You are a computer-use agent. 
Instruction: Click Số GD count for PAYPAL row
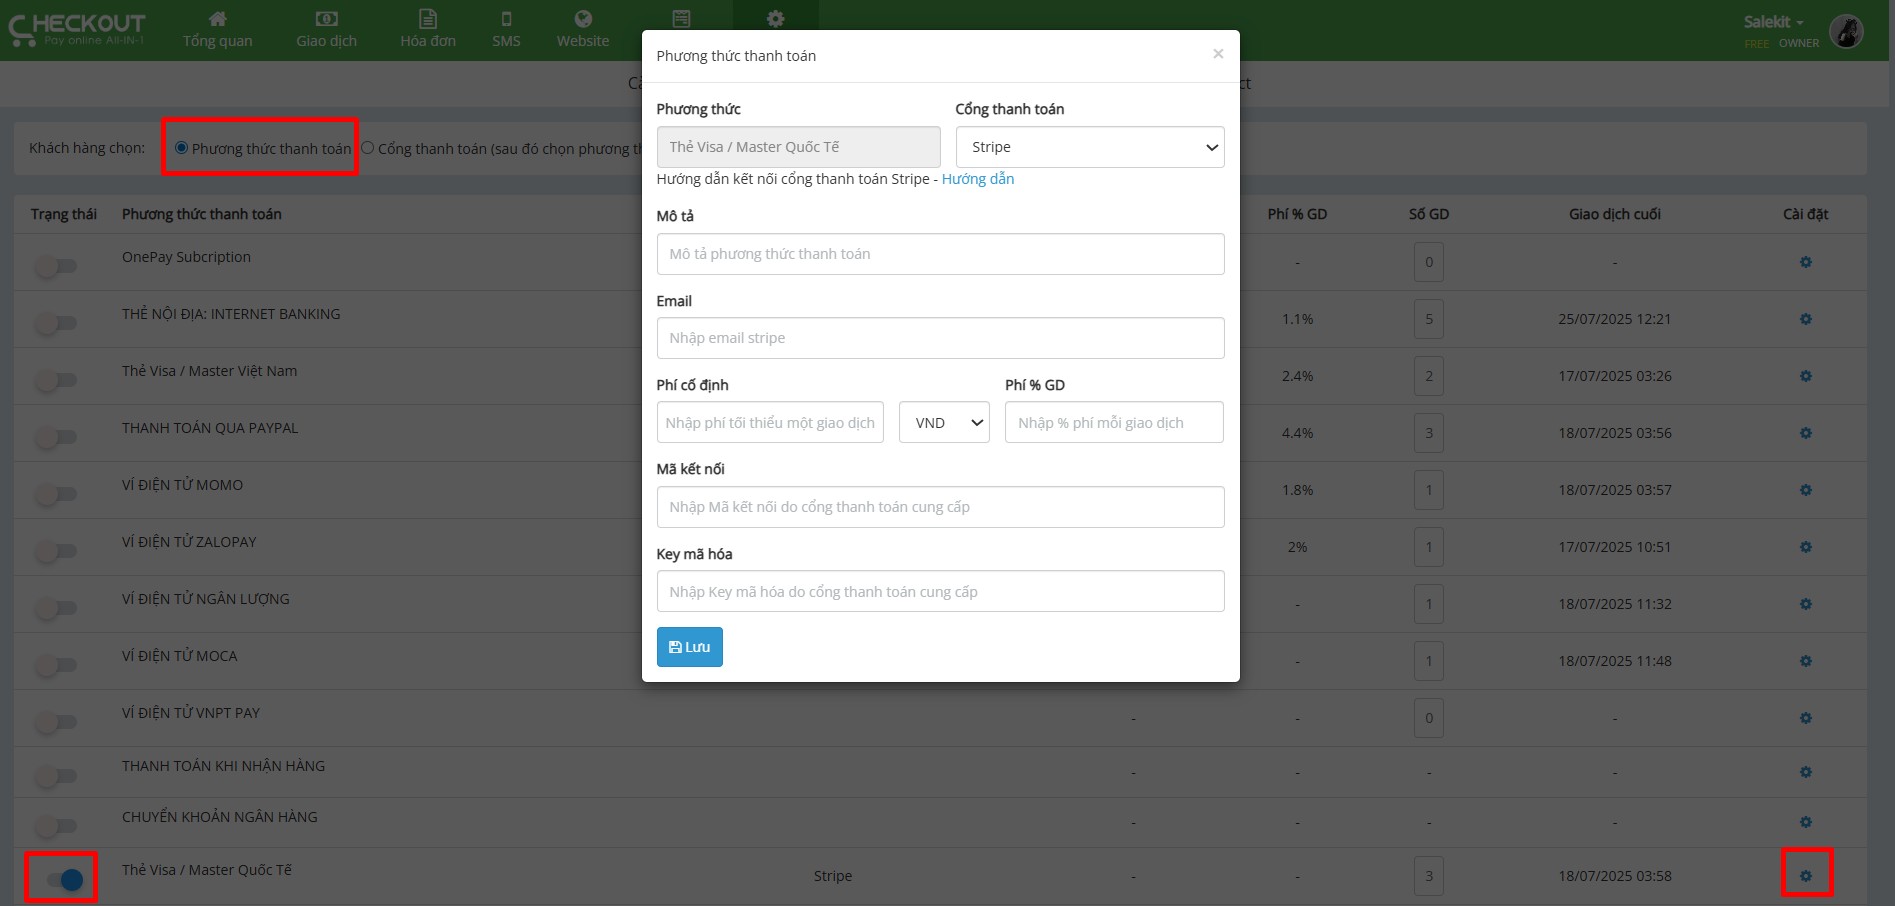(1429, 433)
